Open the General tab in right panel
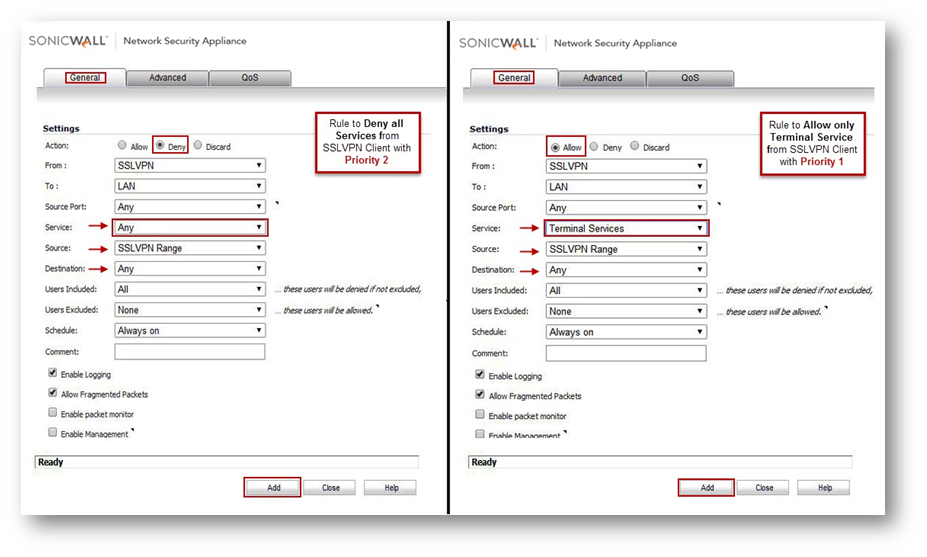927x557 pixels. [514, 78]
